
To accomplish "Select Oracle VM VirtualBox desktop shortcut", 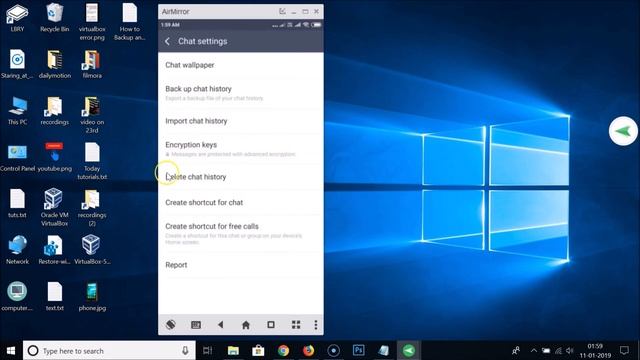I will click(x=54, y=208).
